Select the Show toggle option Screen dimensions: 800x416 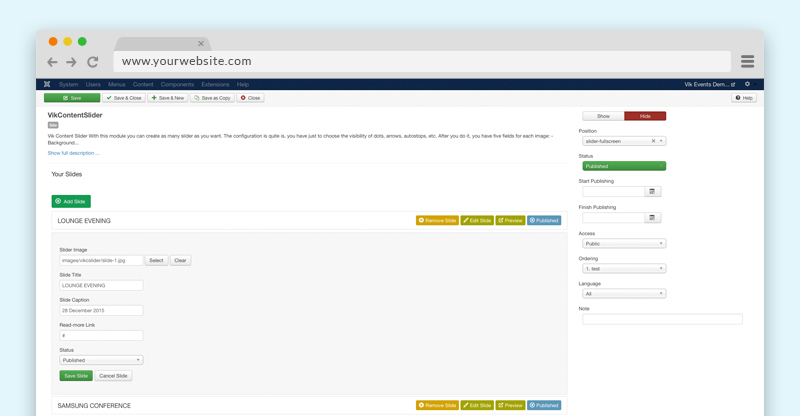point(603,116)
